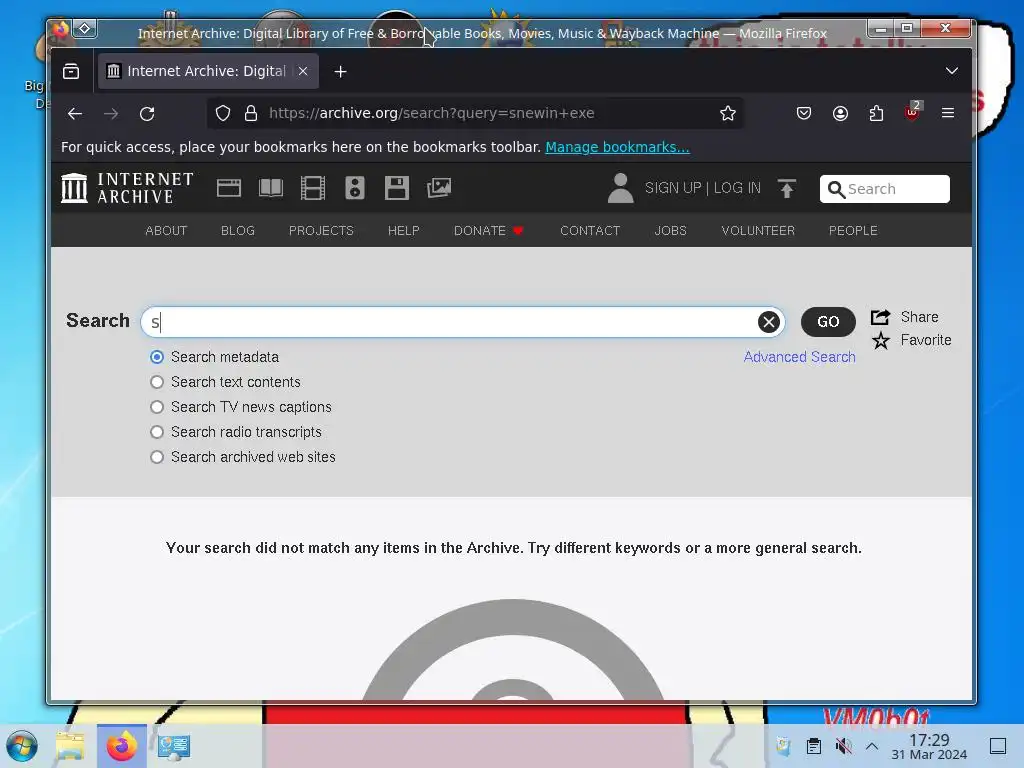This screenshot has height=768, width=1024.
Task: Click SIGN UP link
Action: pyautogui.click(x=673, y=188)
